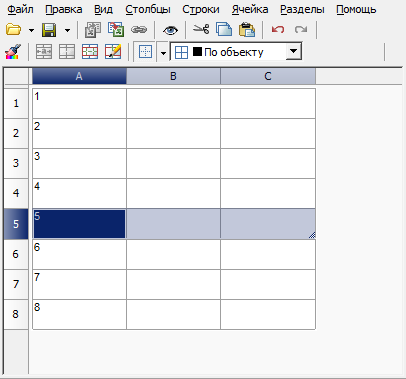Click the save diskette icon
406x379 pixels.
(49, 30)
